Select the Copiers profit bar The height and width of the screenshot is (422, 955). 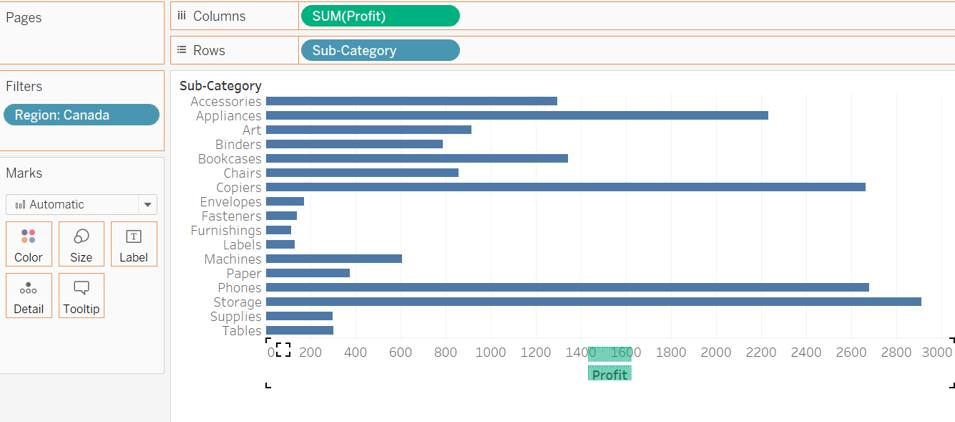point(565,187)
